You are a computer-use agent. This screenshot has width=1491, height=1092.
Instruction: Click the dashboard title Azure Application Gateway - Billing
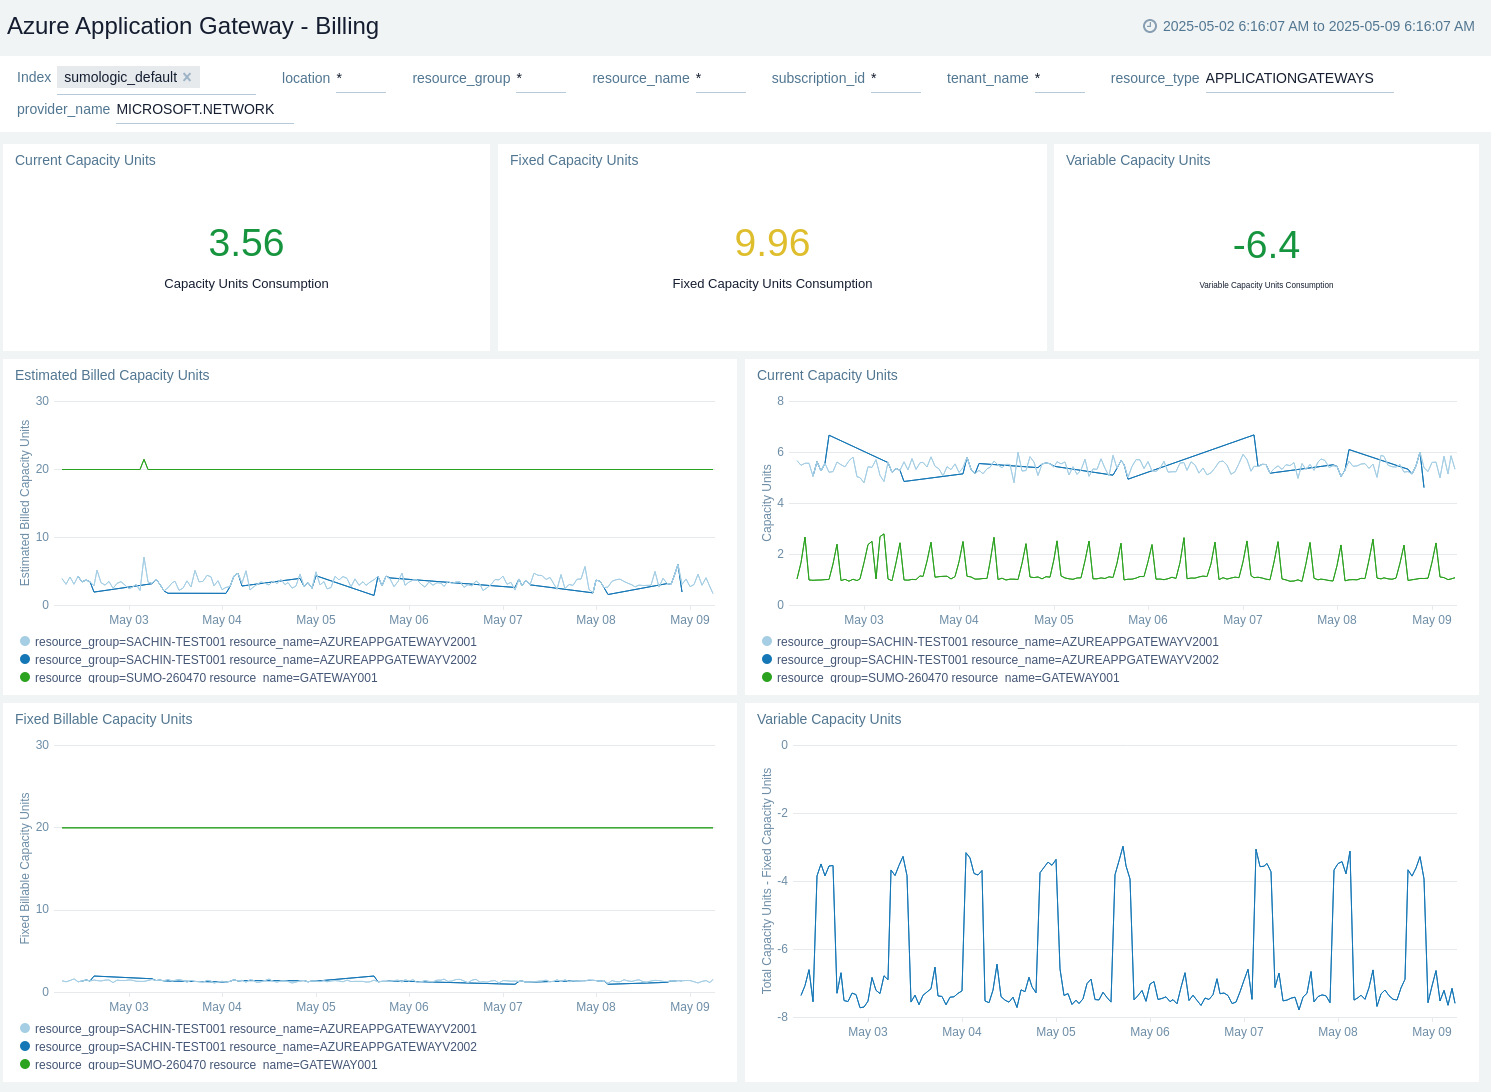[x=193, y=26]
